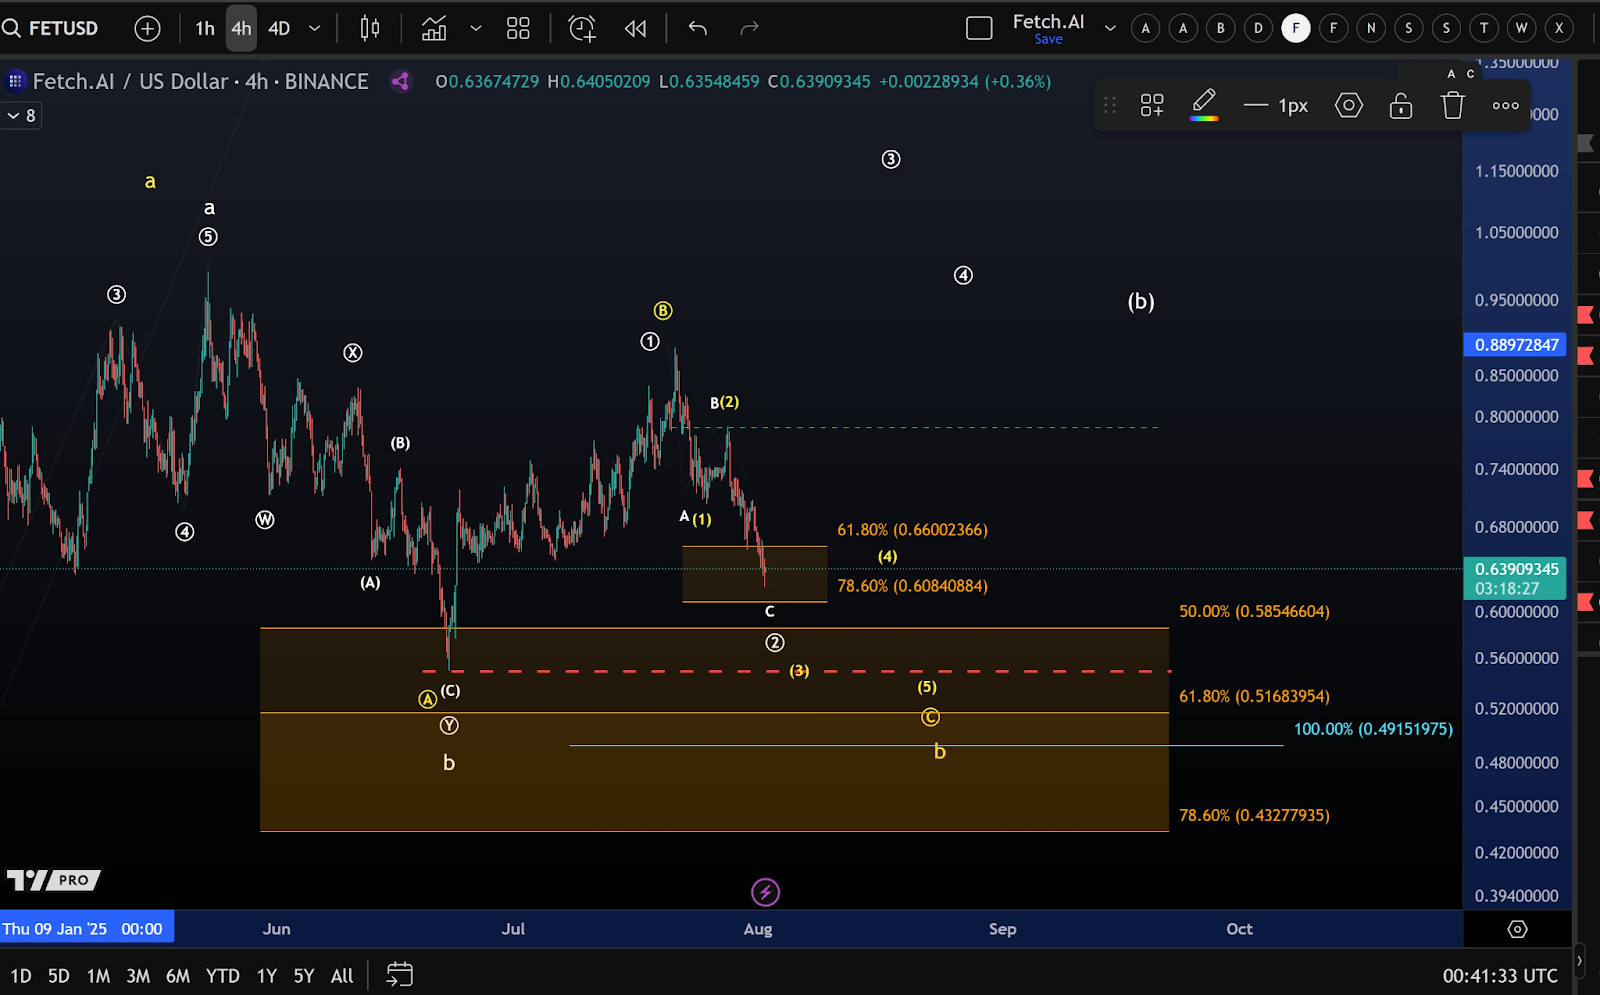Open drawing settings hexagon icon

1348,105
